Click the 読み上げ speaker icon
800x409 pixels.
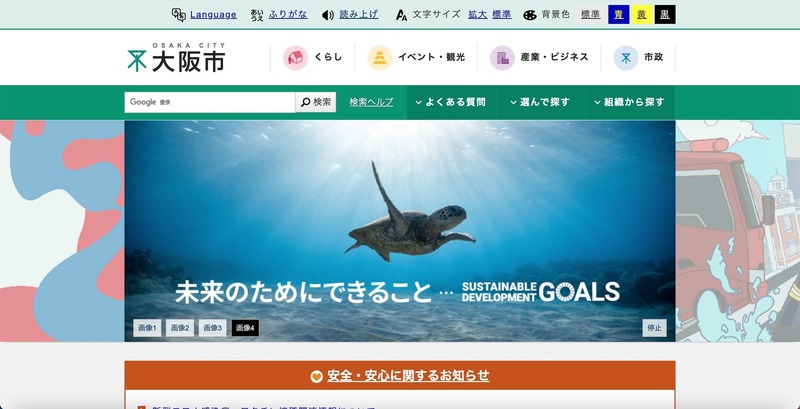(328, 15)
